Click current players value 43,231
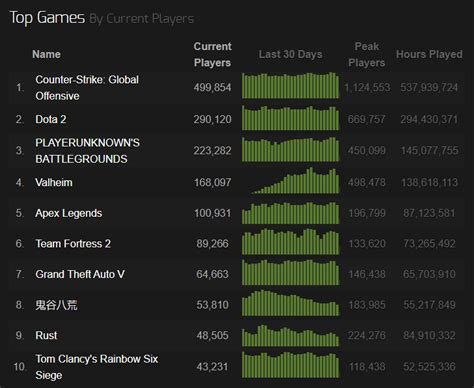The image size is (474, 388). pos(212,367)
